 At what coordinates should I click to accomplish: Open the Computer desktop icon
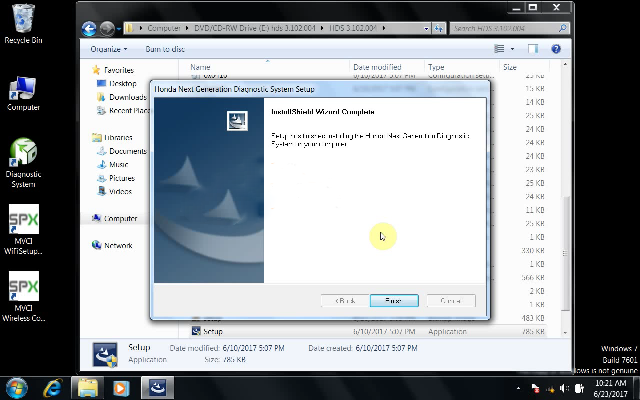point(23,93)
